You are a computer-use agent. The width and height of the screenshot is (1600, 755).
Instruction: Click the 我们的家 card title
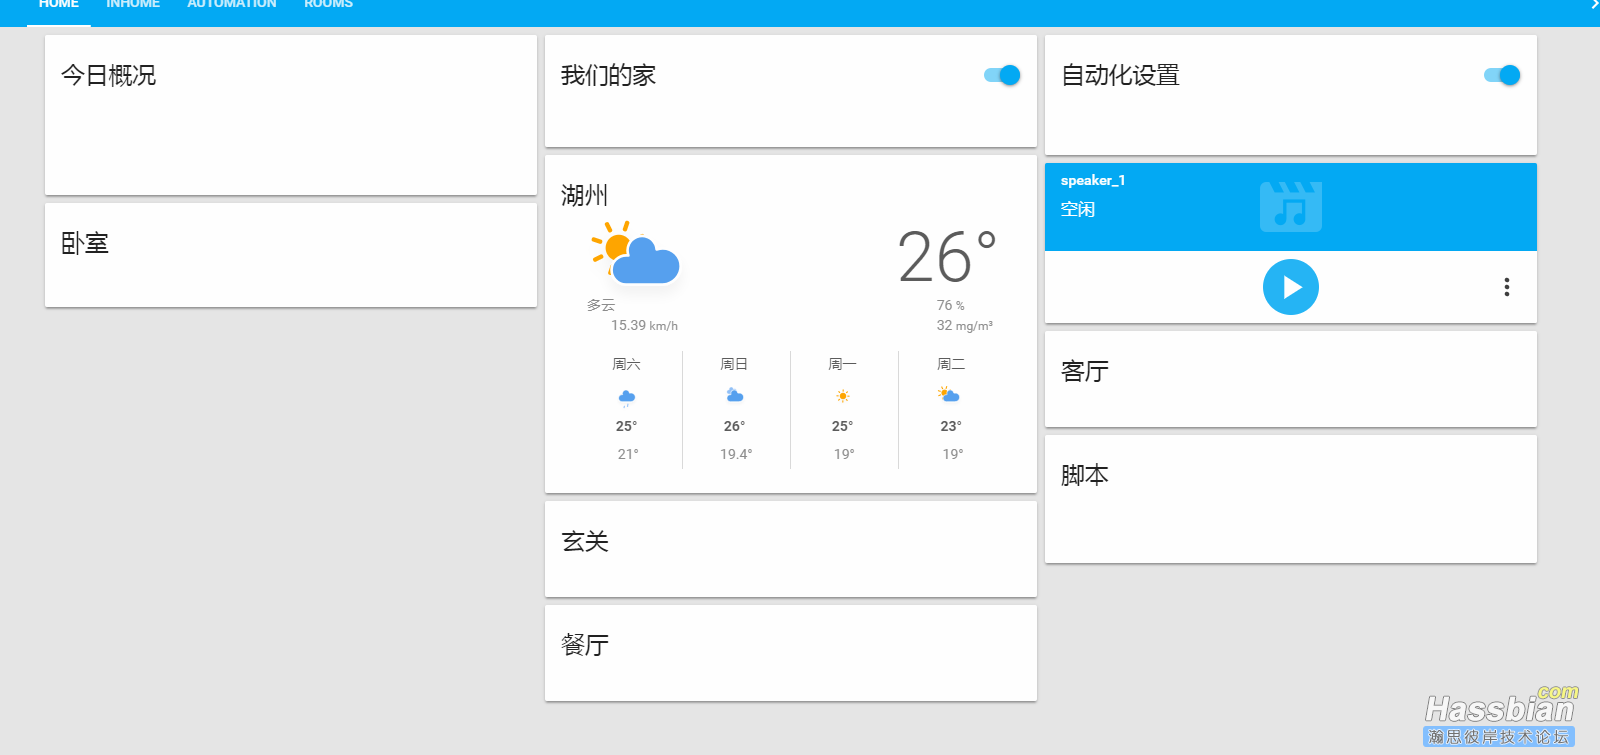pyautogui.click(x=609, y=76)
